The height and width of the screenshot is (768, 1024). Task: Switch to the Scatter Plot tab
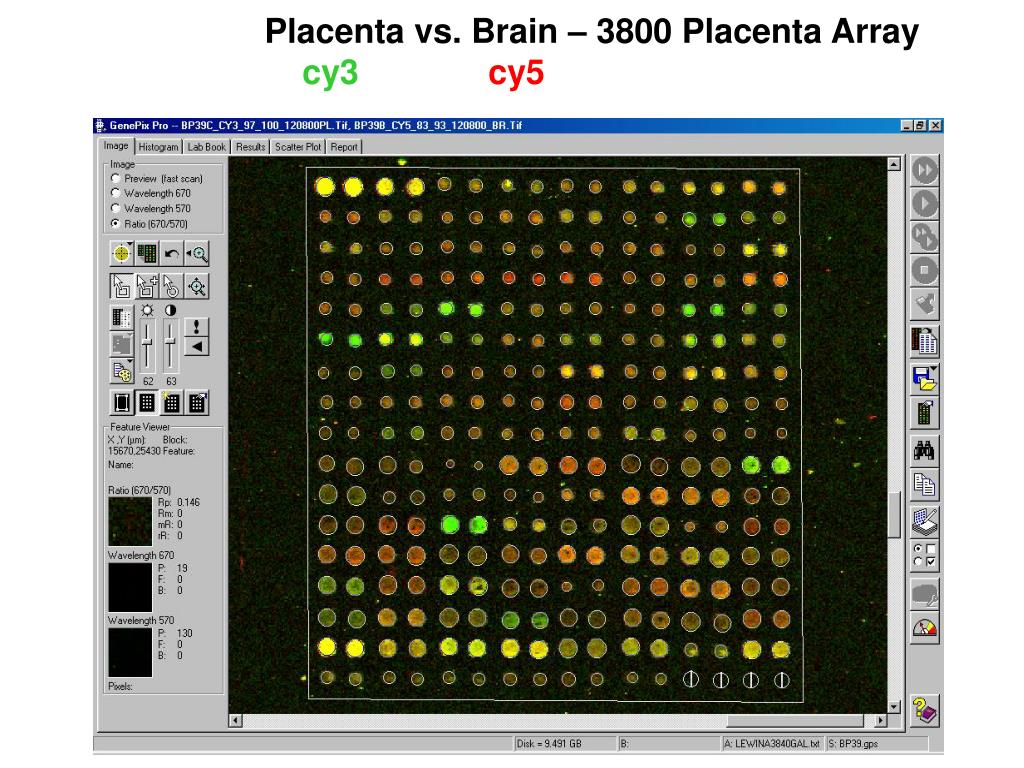(x=298, y=147)
